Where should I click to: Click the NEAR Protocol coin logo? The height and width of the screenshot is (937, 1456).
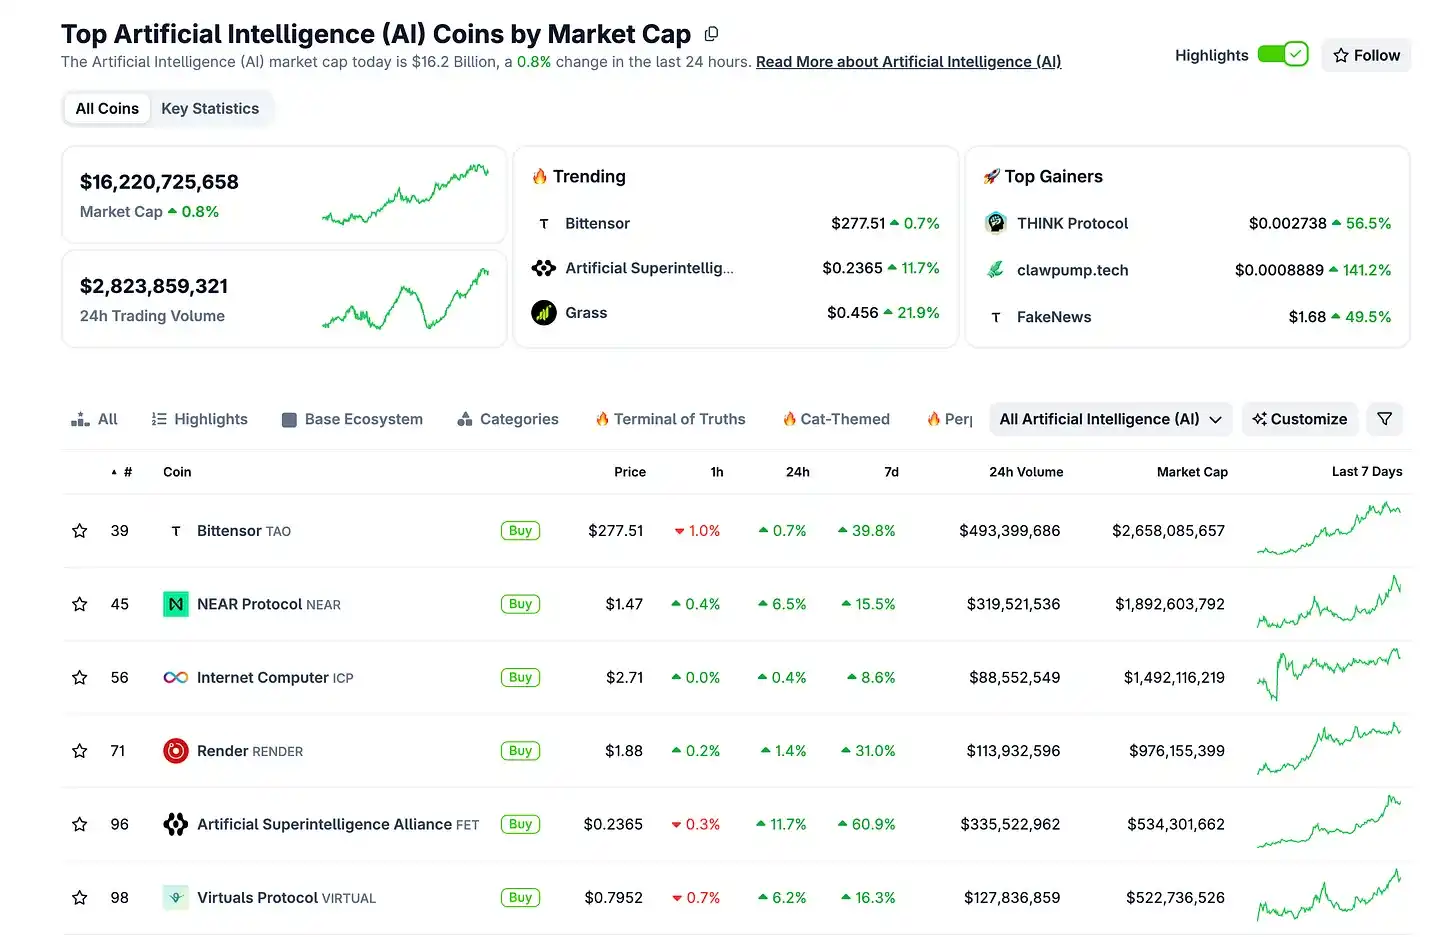(176, 604)
